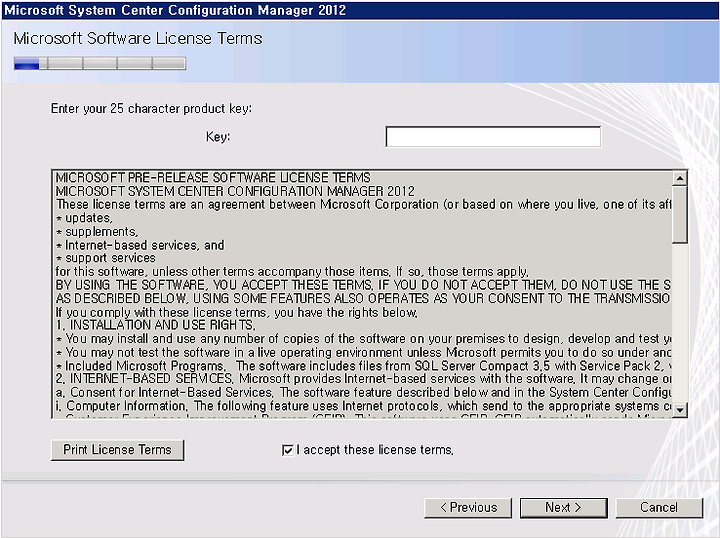Click the line starting 'BY USING THE SOFTWARE'
This screenshot has width=720, height=538.
click(363, 285)
